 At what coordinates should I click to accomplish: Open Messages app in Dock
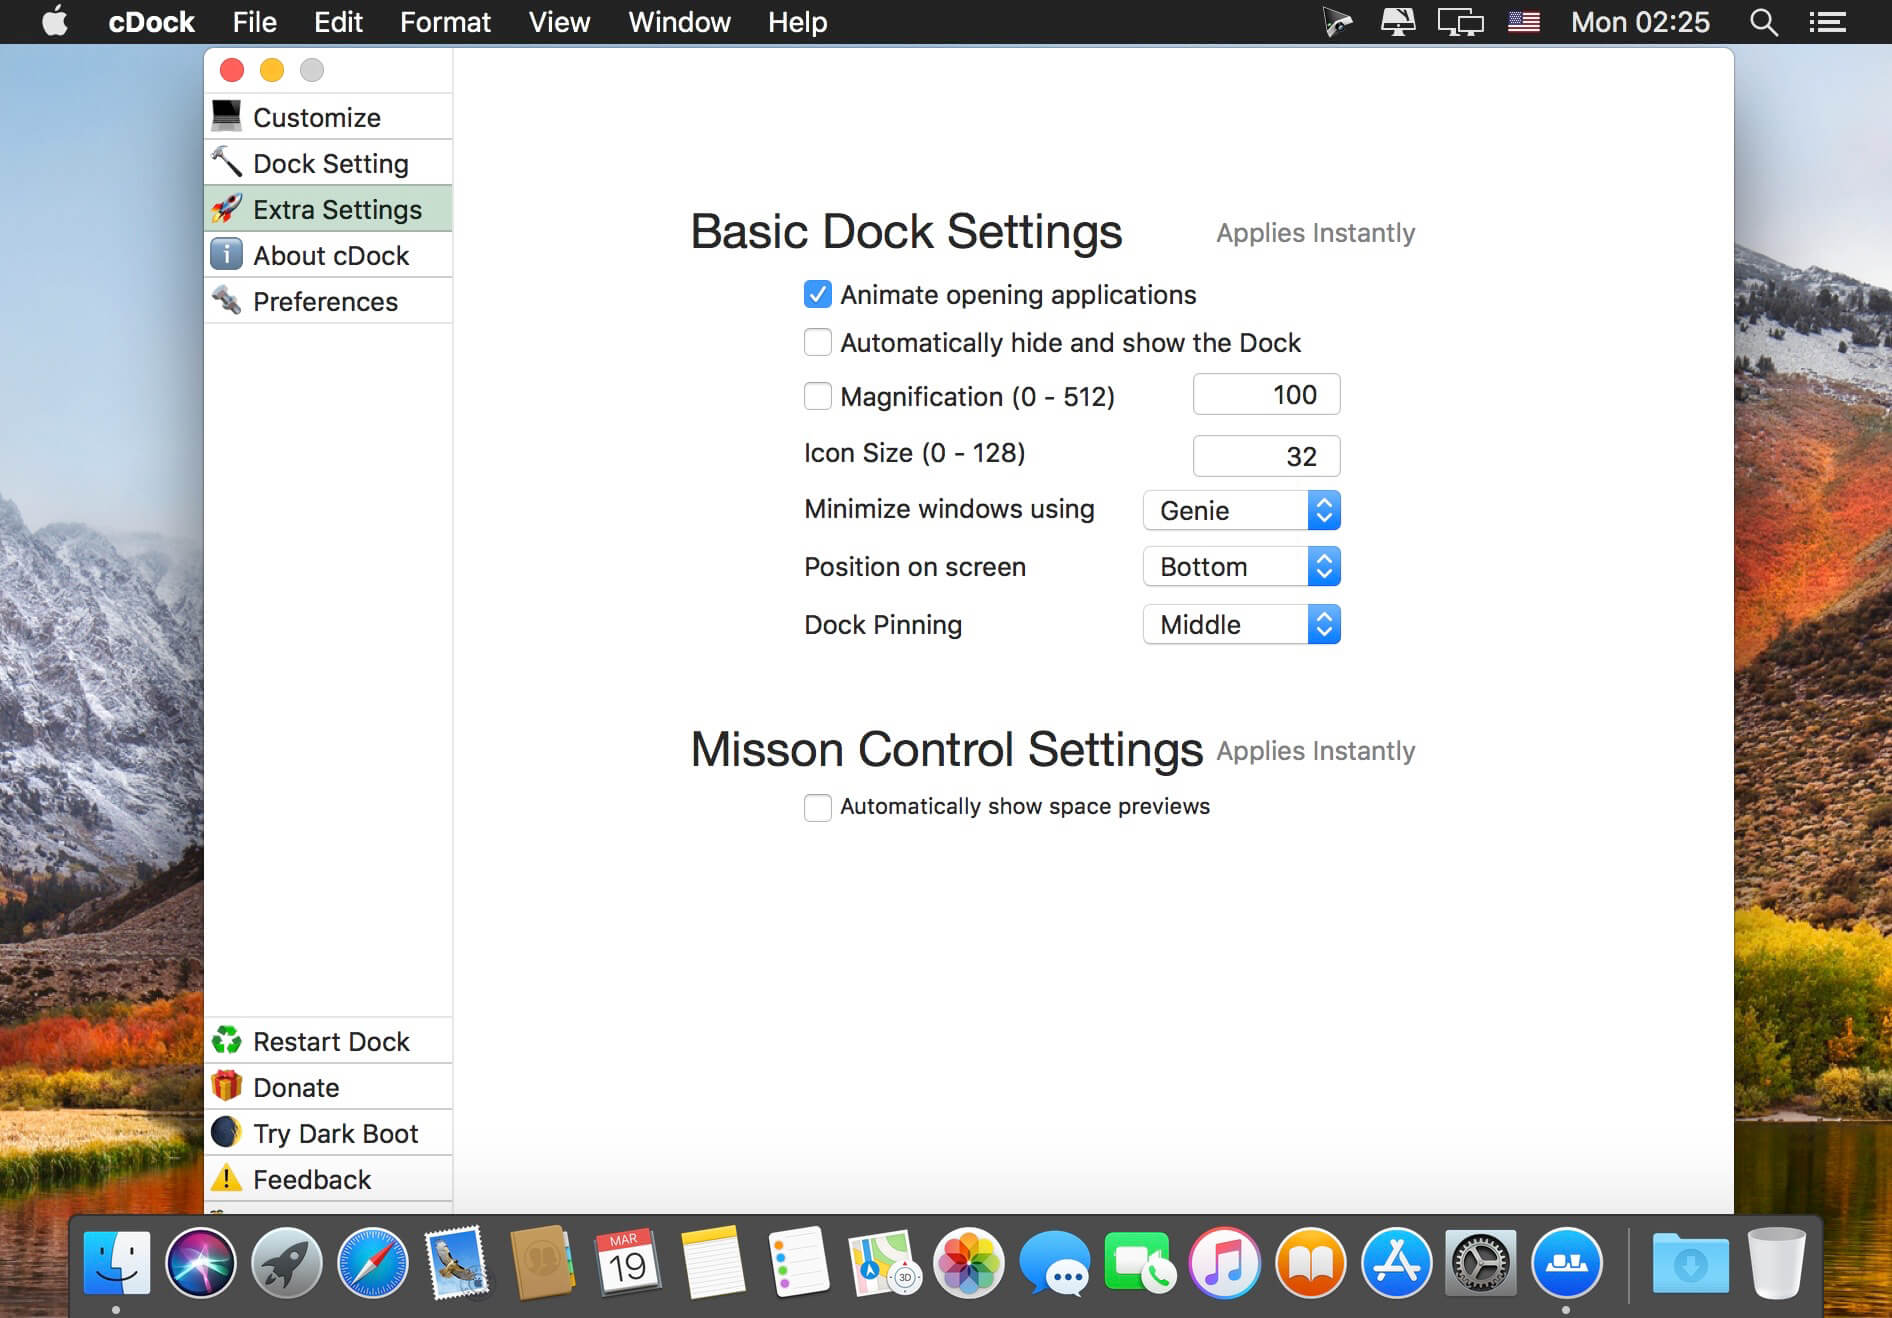(x=1054, y=1263)
